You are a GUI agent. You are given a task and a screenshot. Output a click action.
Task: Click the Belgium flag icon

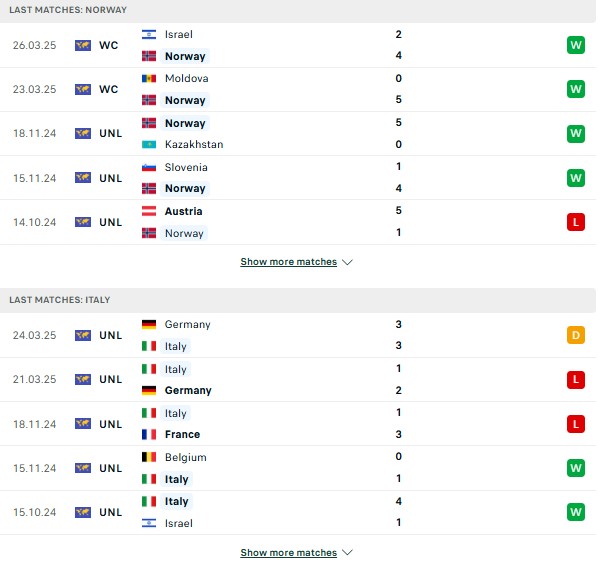coord(149,457)
